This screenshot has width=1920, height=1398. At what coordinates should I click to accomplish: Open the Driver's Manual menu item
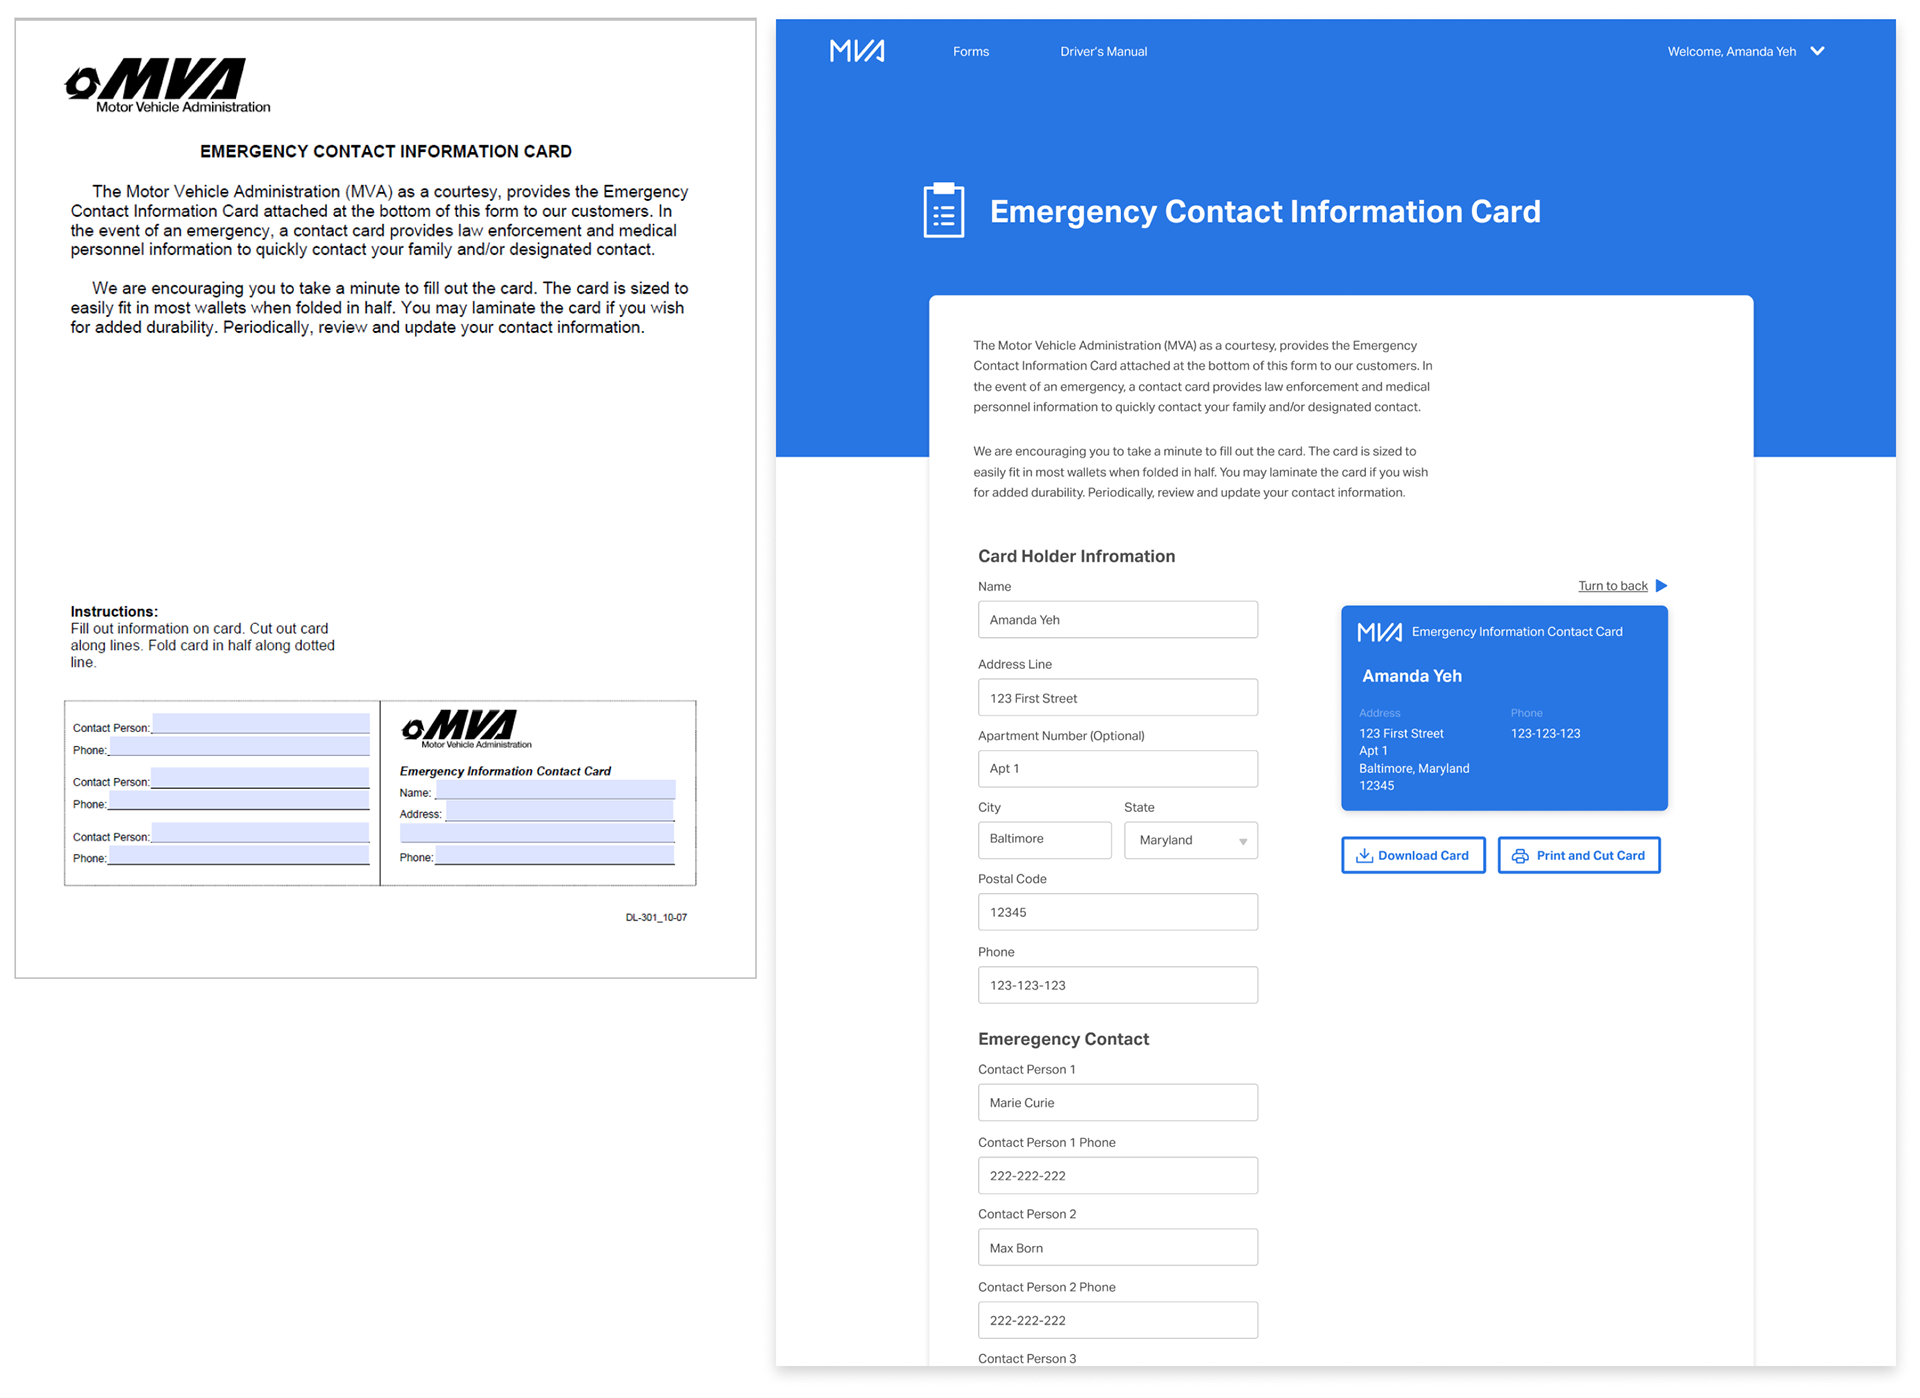pyautogui.click(x=1103, y=52)
